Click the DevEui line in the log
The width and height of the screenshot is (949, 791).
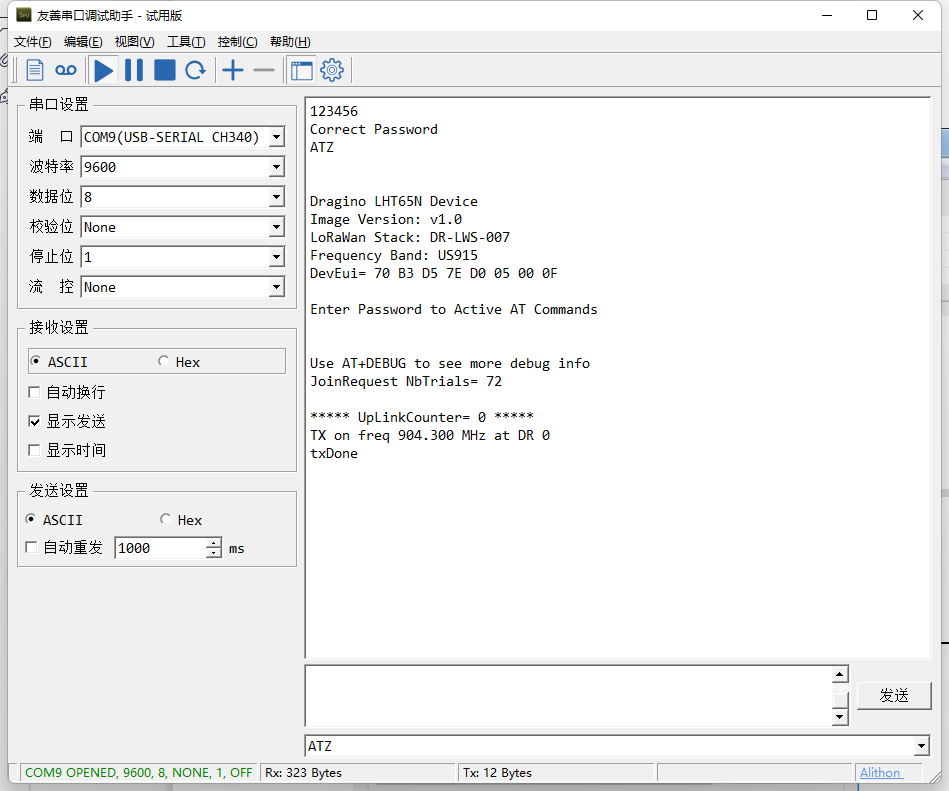(433, 274)
